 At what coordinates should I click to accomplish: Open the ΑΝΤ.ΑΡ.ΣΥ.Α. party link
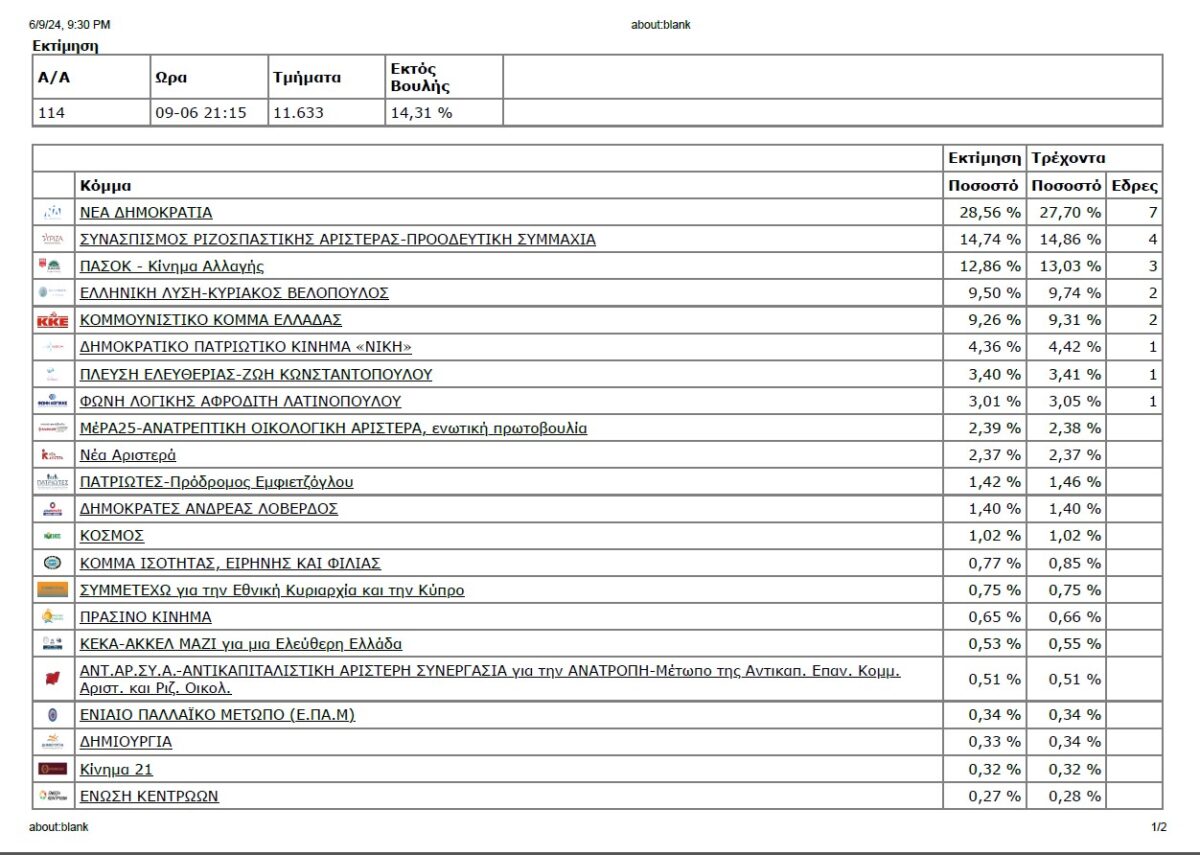[490, 680]
